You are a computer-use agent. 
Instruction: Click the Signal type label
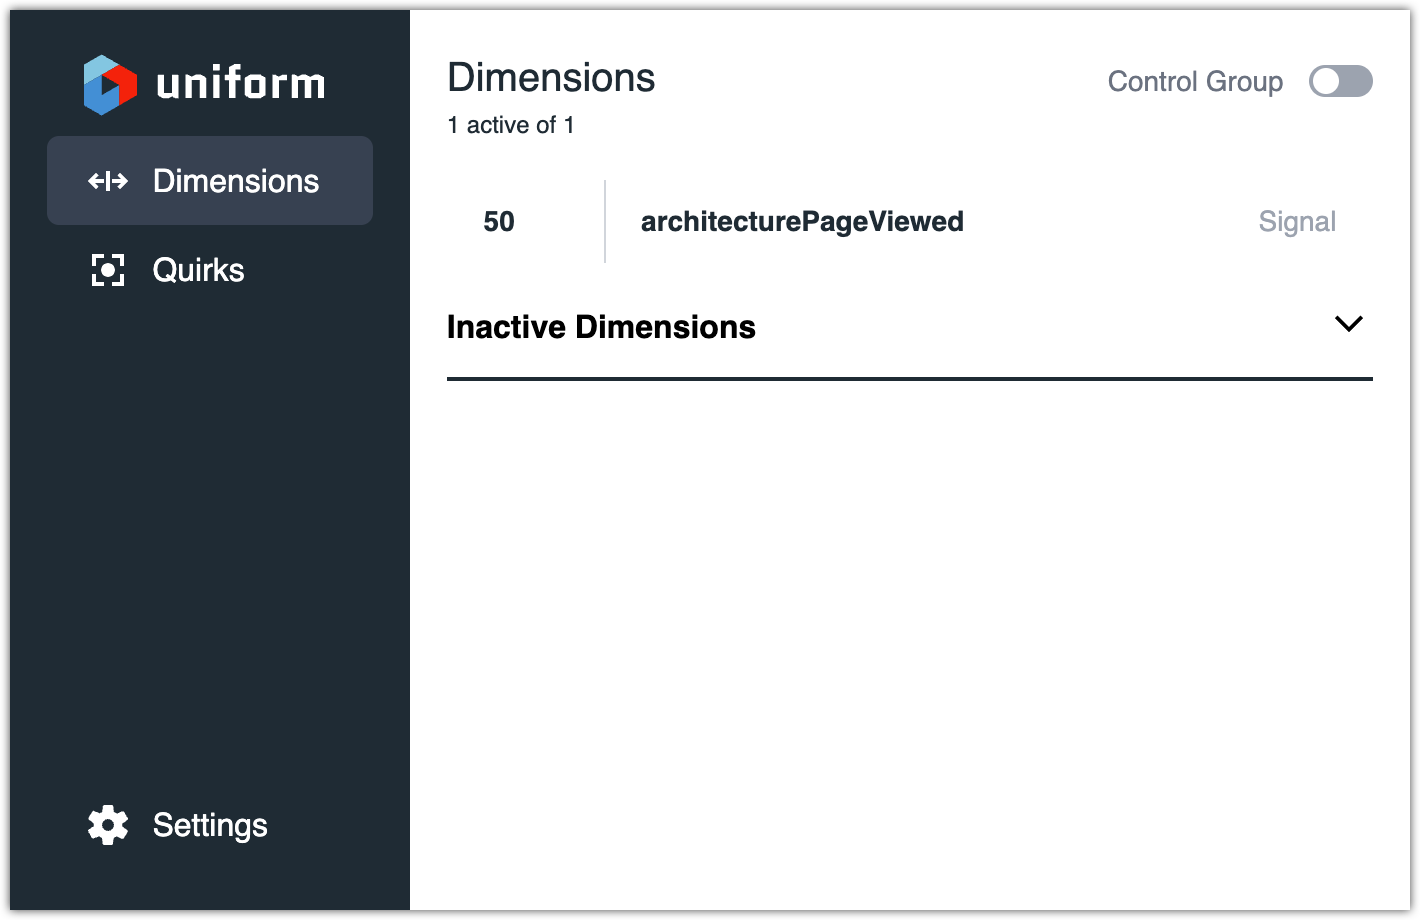point(1297,222)
